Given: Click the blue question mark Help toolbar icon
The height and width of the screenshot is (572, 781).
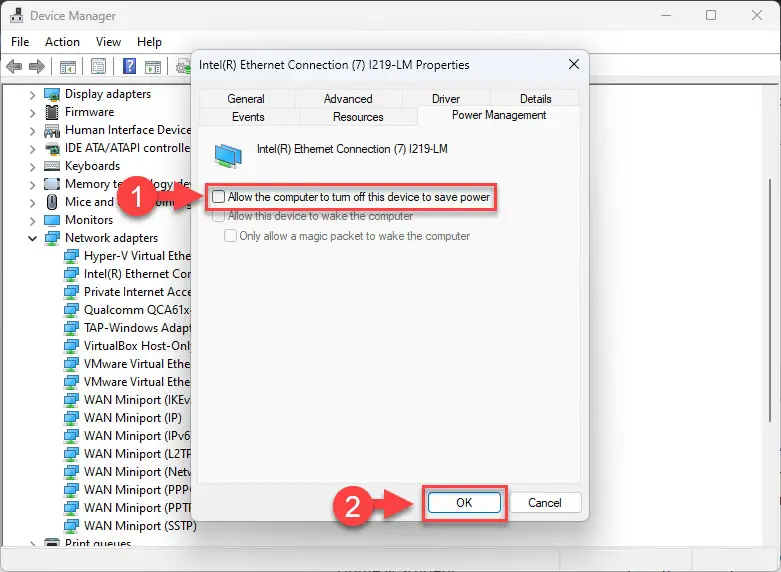Looking at the screenshot, I should 130,66.
